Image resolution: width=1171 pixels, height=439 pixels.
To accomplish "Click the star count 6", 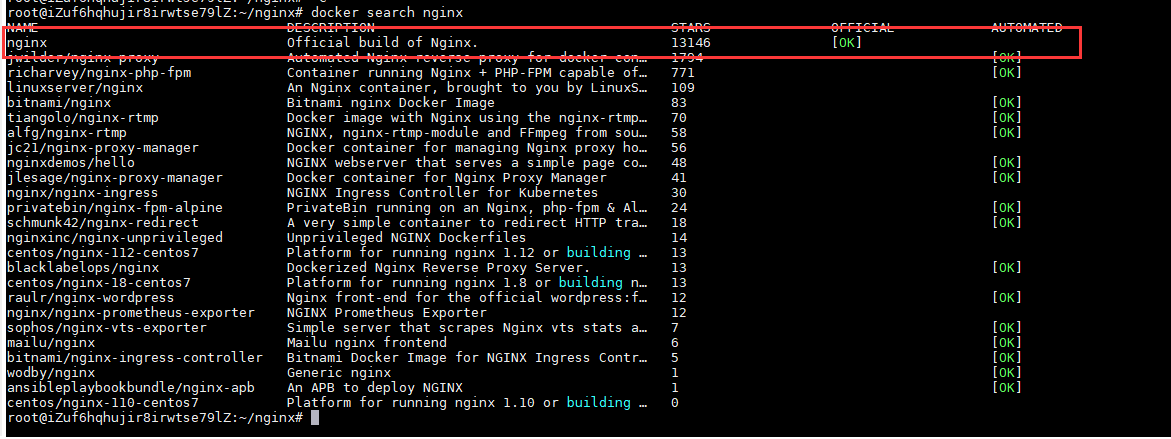I will 675,341.
